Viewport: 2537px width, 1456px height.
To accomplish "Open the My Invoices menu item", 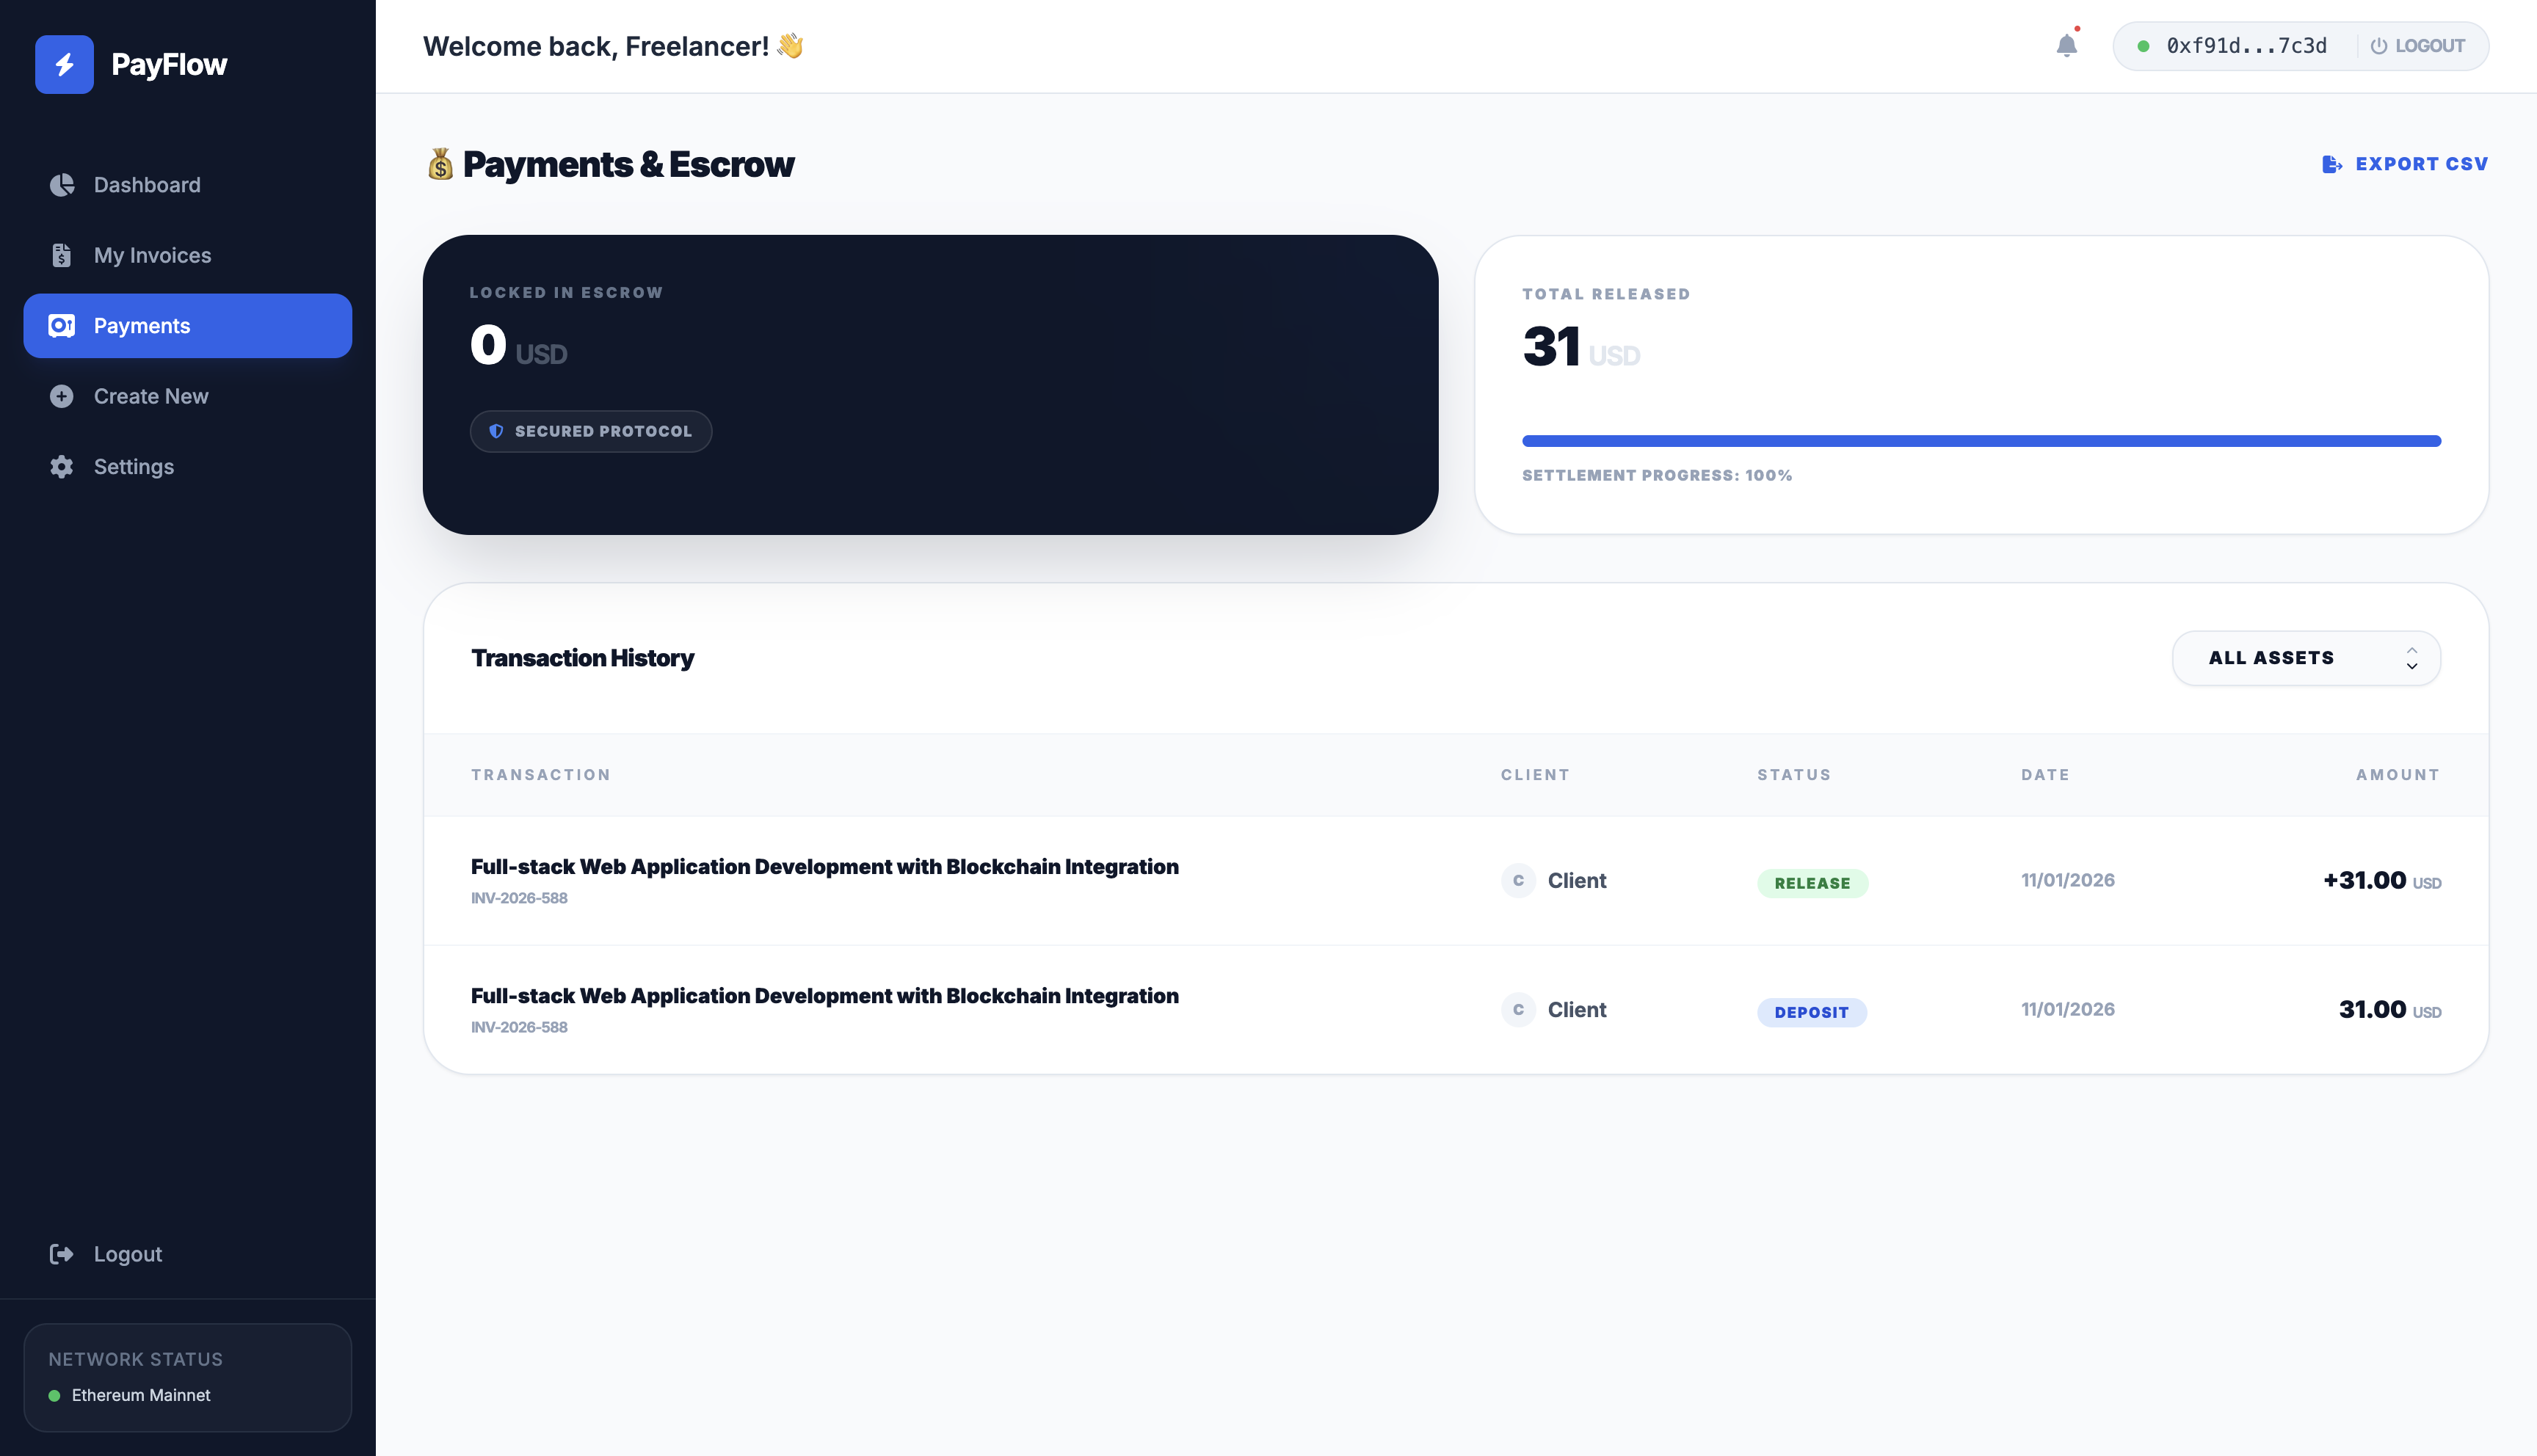I will [152, 256].
